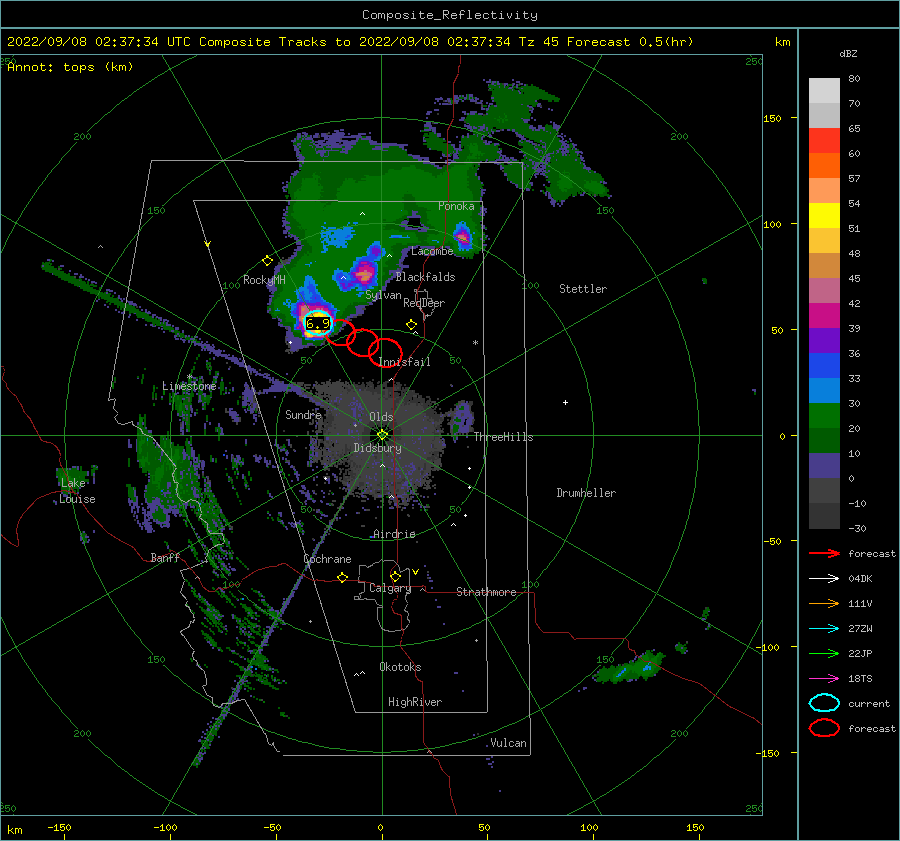Click the 'Innisfail' town label
This screenshot has height=841, width=900.
[404, 362]
